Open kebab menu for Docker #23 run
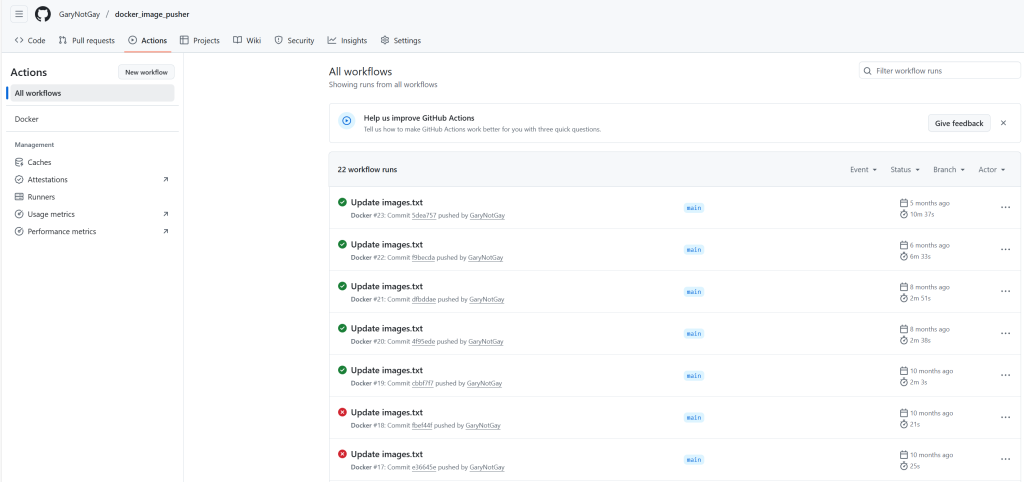This screenshot has height=482, width=1024. (1005, 208)
